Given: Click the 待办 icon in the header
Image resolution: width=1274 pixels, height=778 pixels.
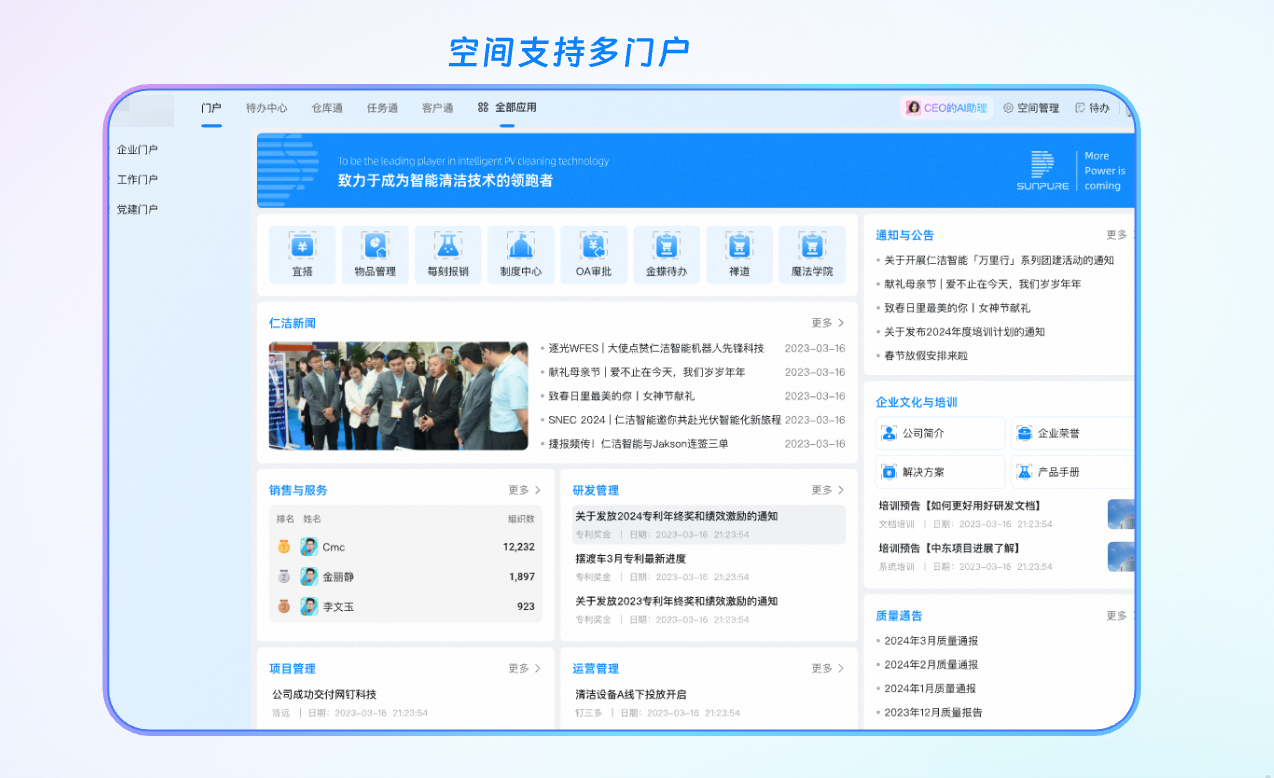Looking at the screenshot, I should (x=1080, y=108).
